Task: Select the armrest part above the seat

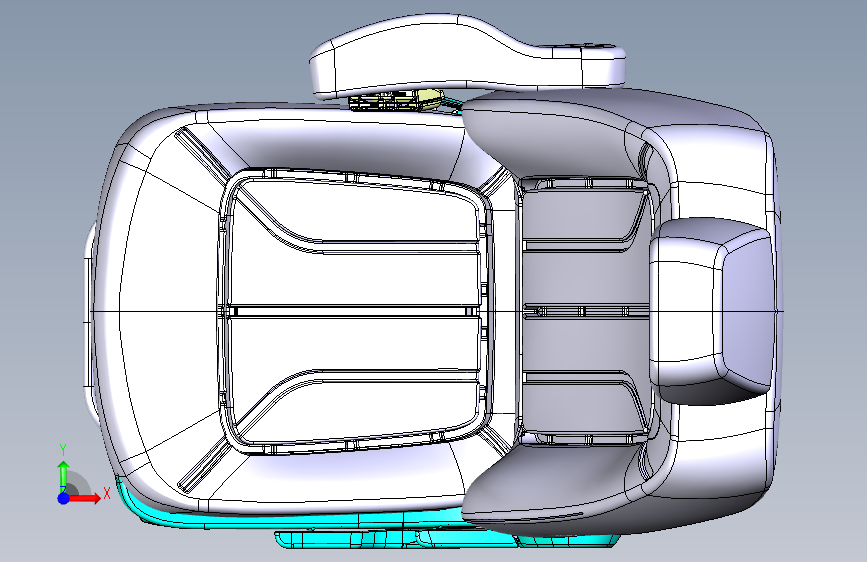Action: click(467, 55)
